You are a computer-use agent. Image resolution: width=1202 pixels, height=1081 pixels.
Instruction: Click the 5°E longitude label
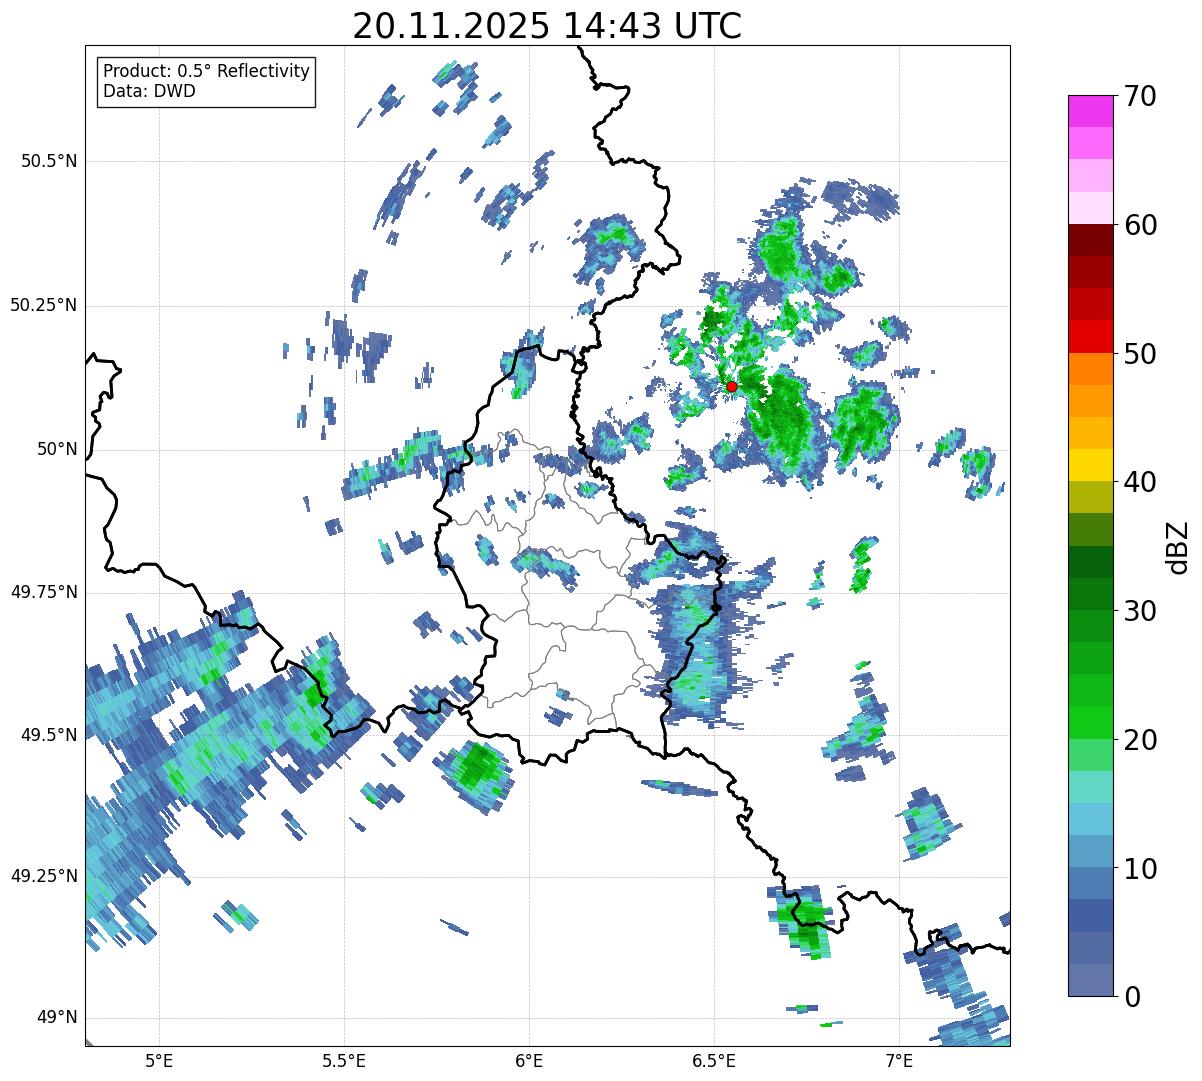click(159, 1060)
